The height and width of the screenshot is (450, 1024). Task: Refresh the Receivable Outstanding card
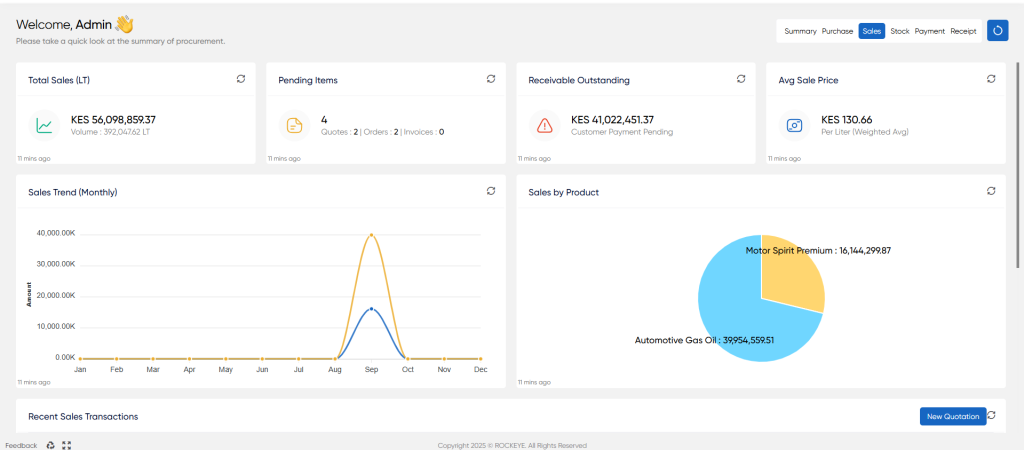click(x=741, y=79)
